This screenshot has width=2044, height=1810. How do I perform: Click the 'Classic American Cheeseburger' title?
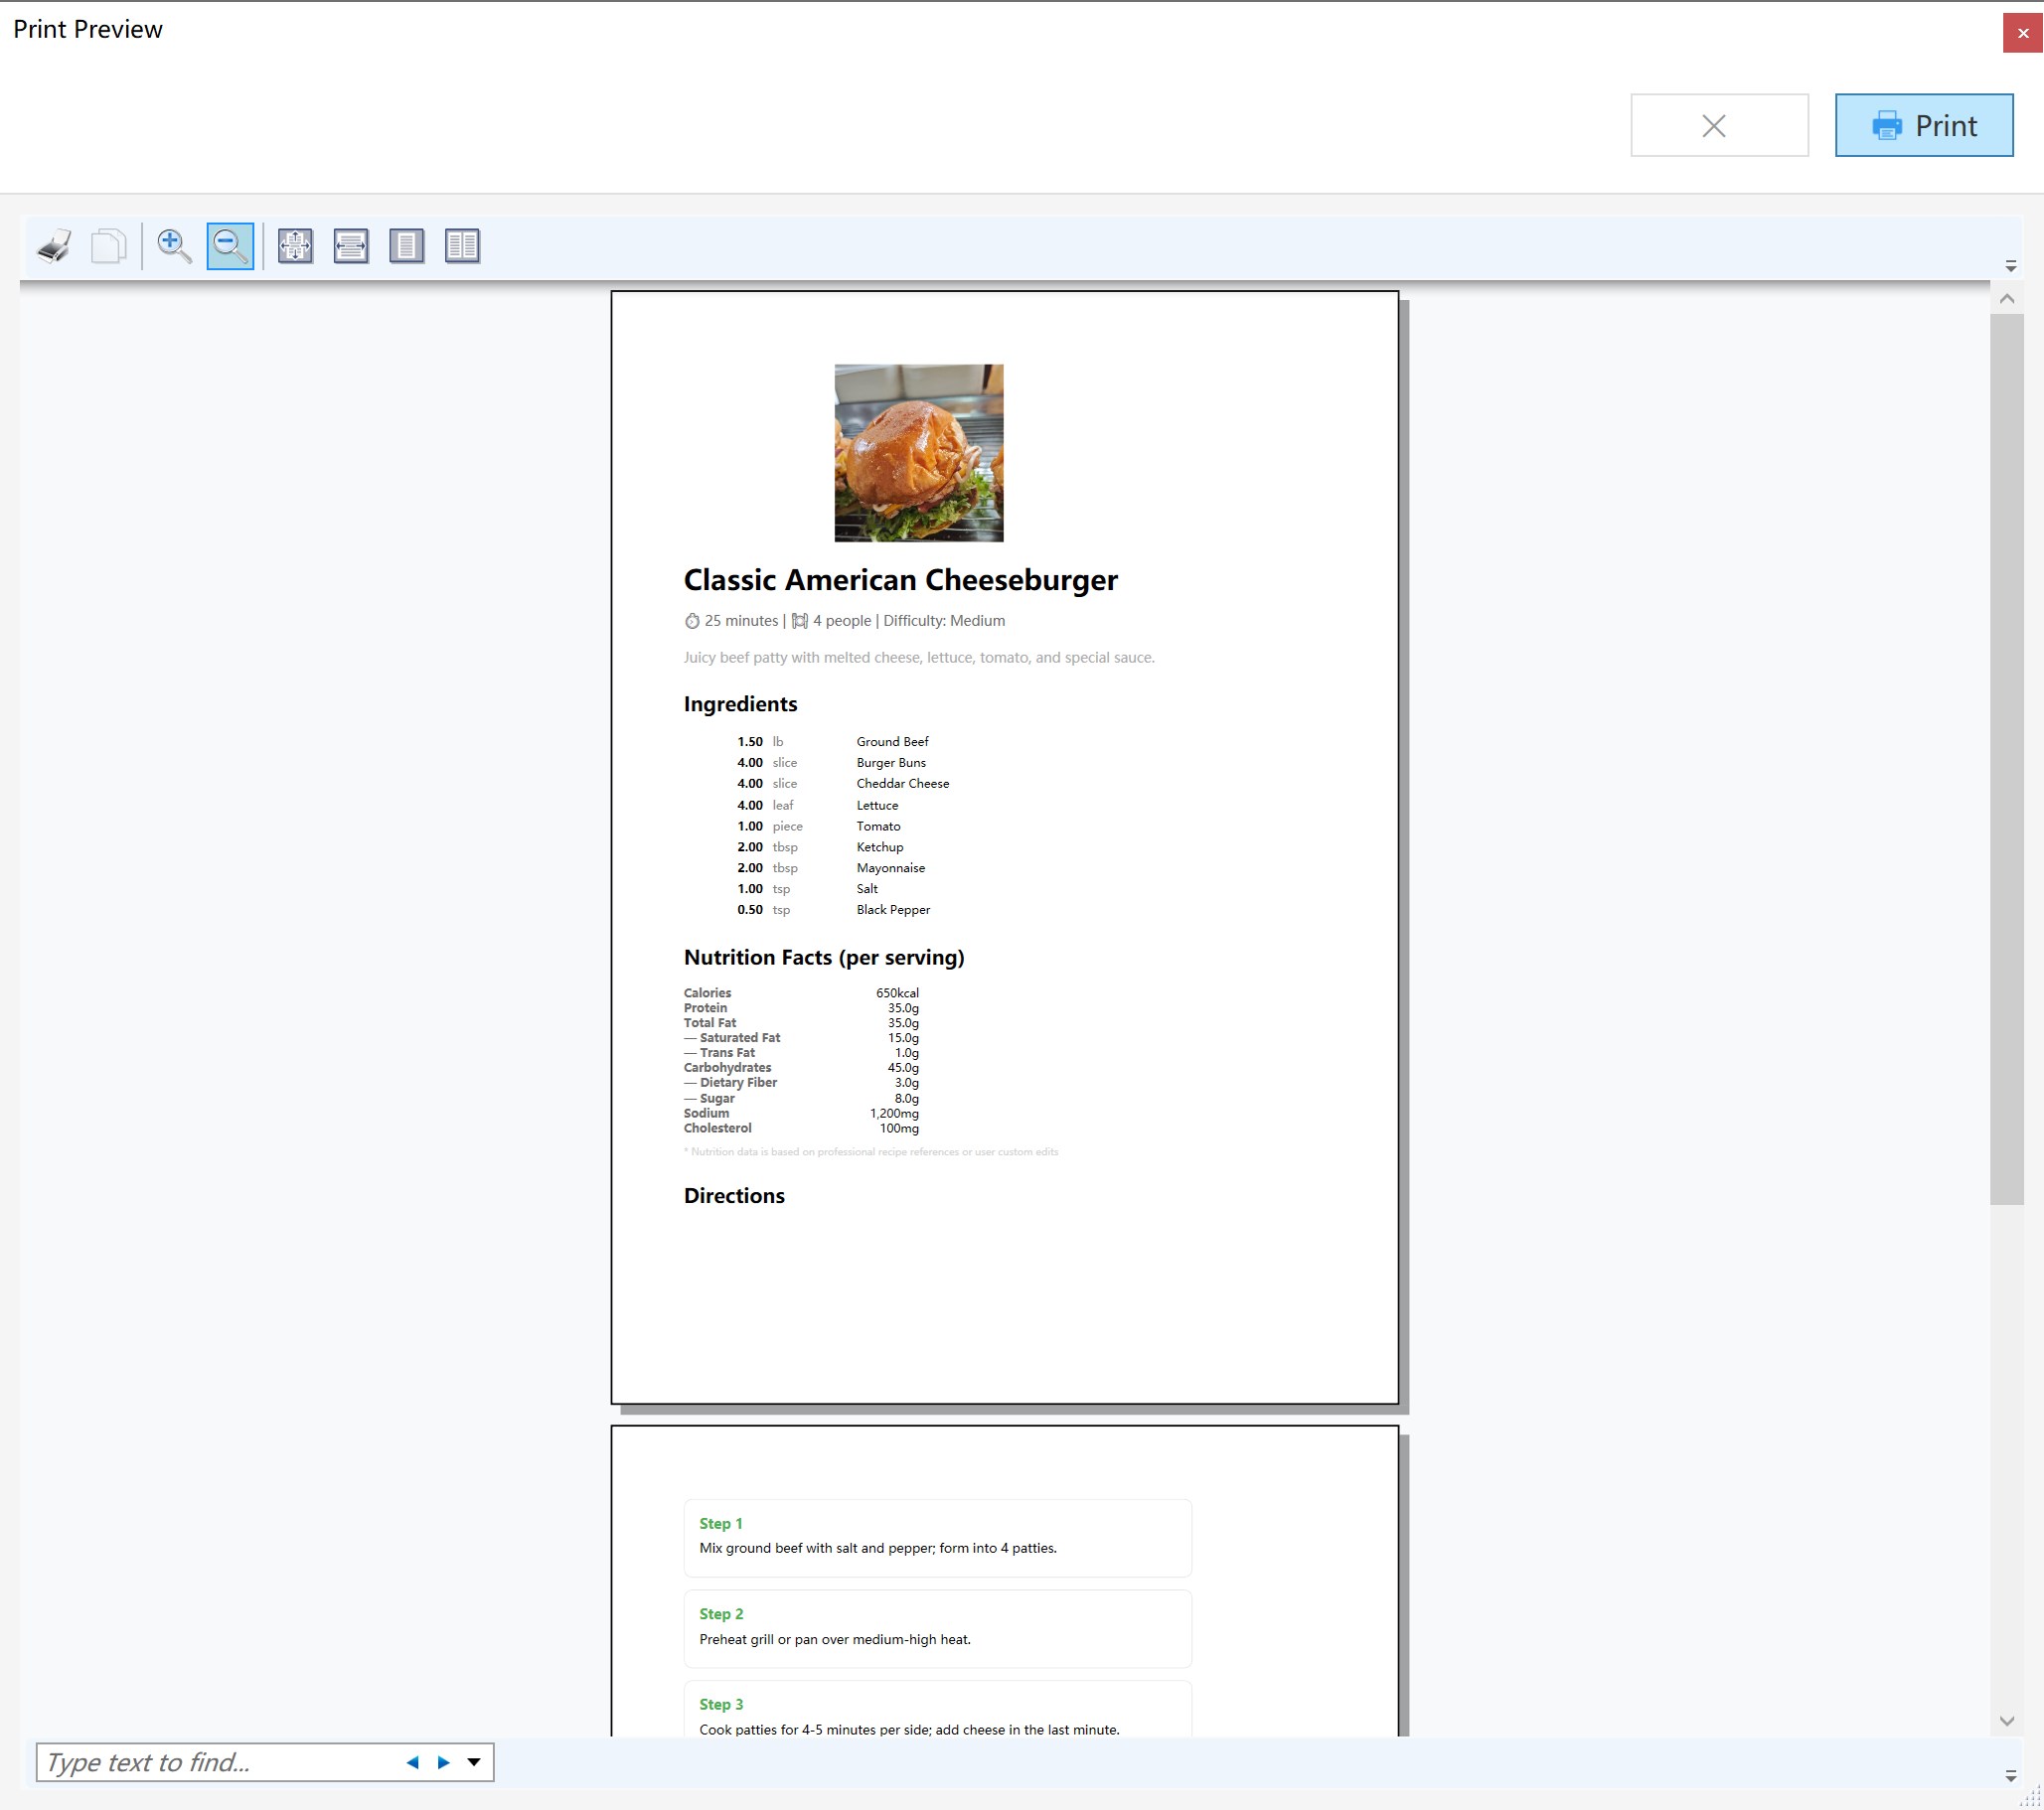tap(901, 580)
